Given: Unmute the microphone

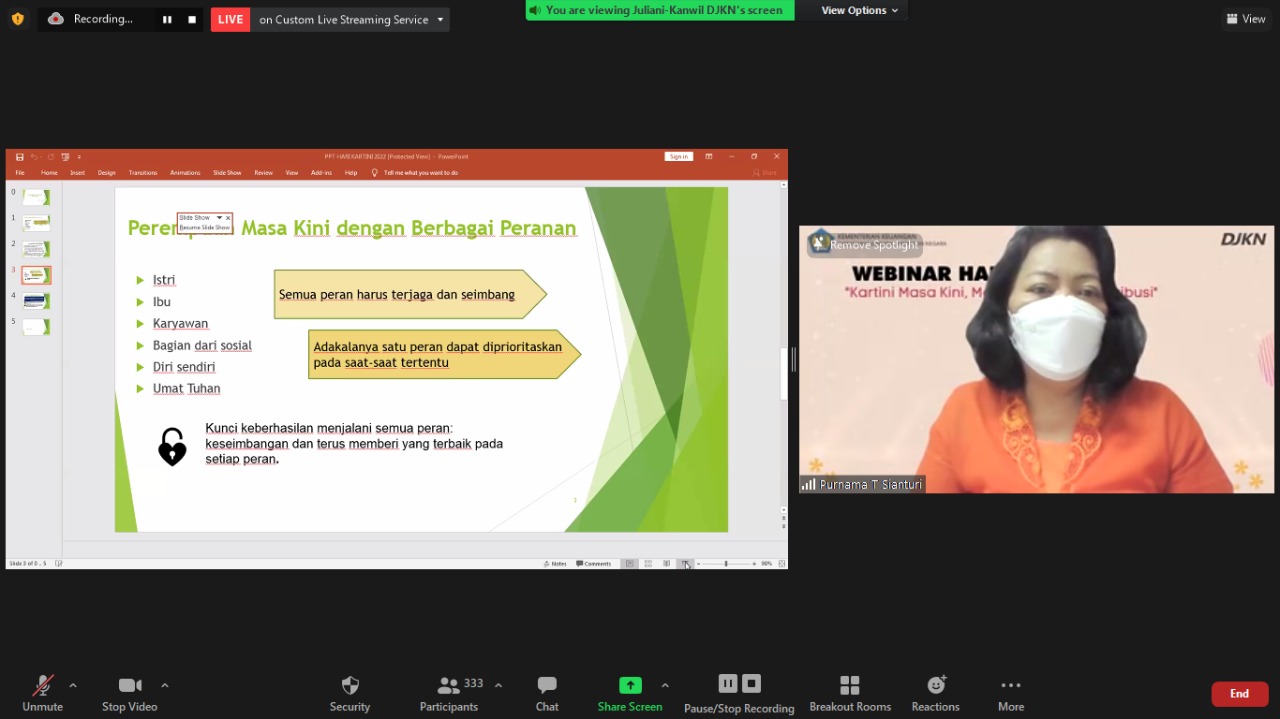Looking at the screenshot, I should tap(42, 686).
